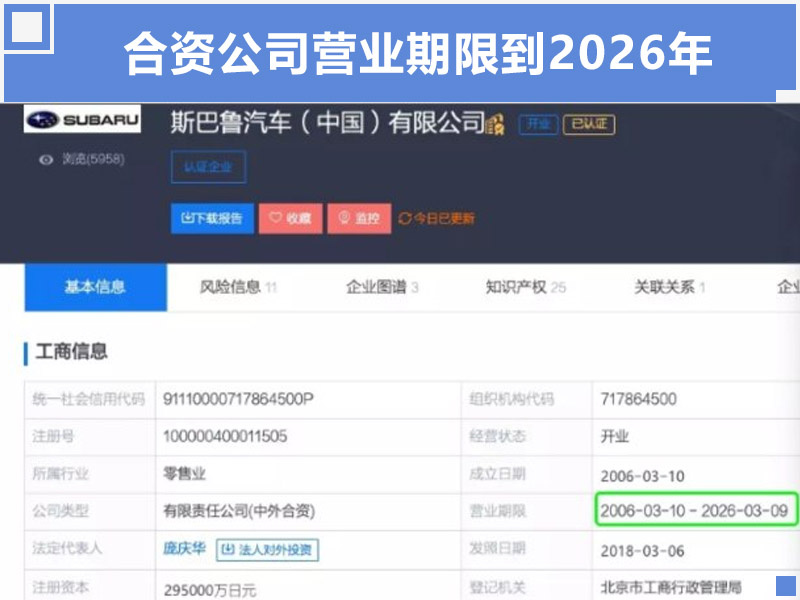Open the 风险信息 tab
Viewport: 800px width, 600px height.
(x=238, y=287)
